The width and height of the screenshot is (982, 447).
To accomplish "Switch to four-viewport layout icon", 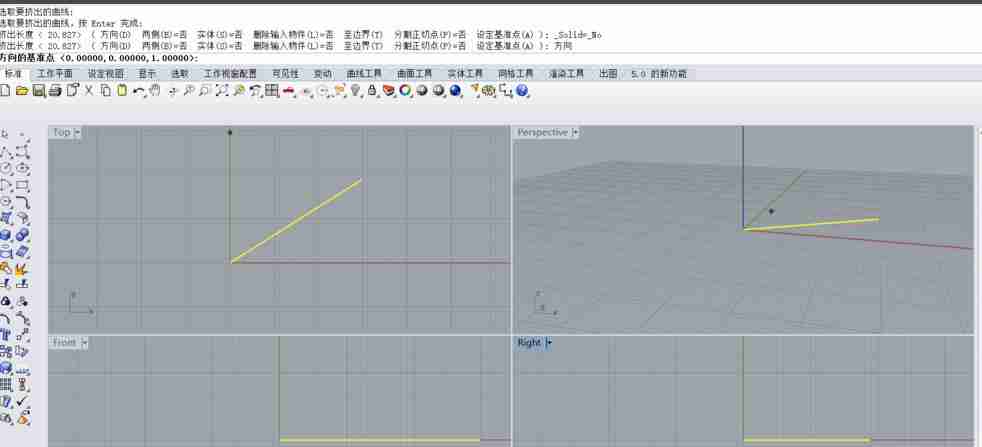I will (x=271, y=91).
